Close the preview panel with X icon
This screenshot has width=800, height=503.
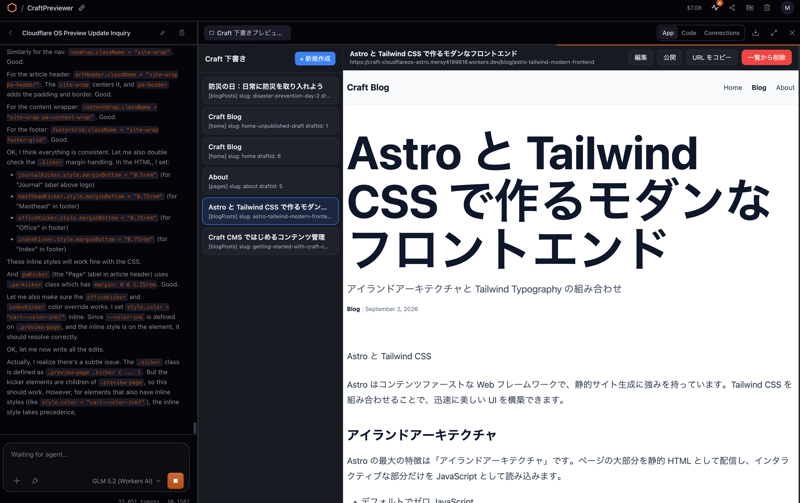tap(792, 33)
